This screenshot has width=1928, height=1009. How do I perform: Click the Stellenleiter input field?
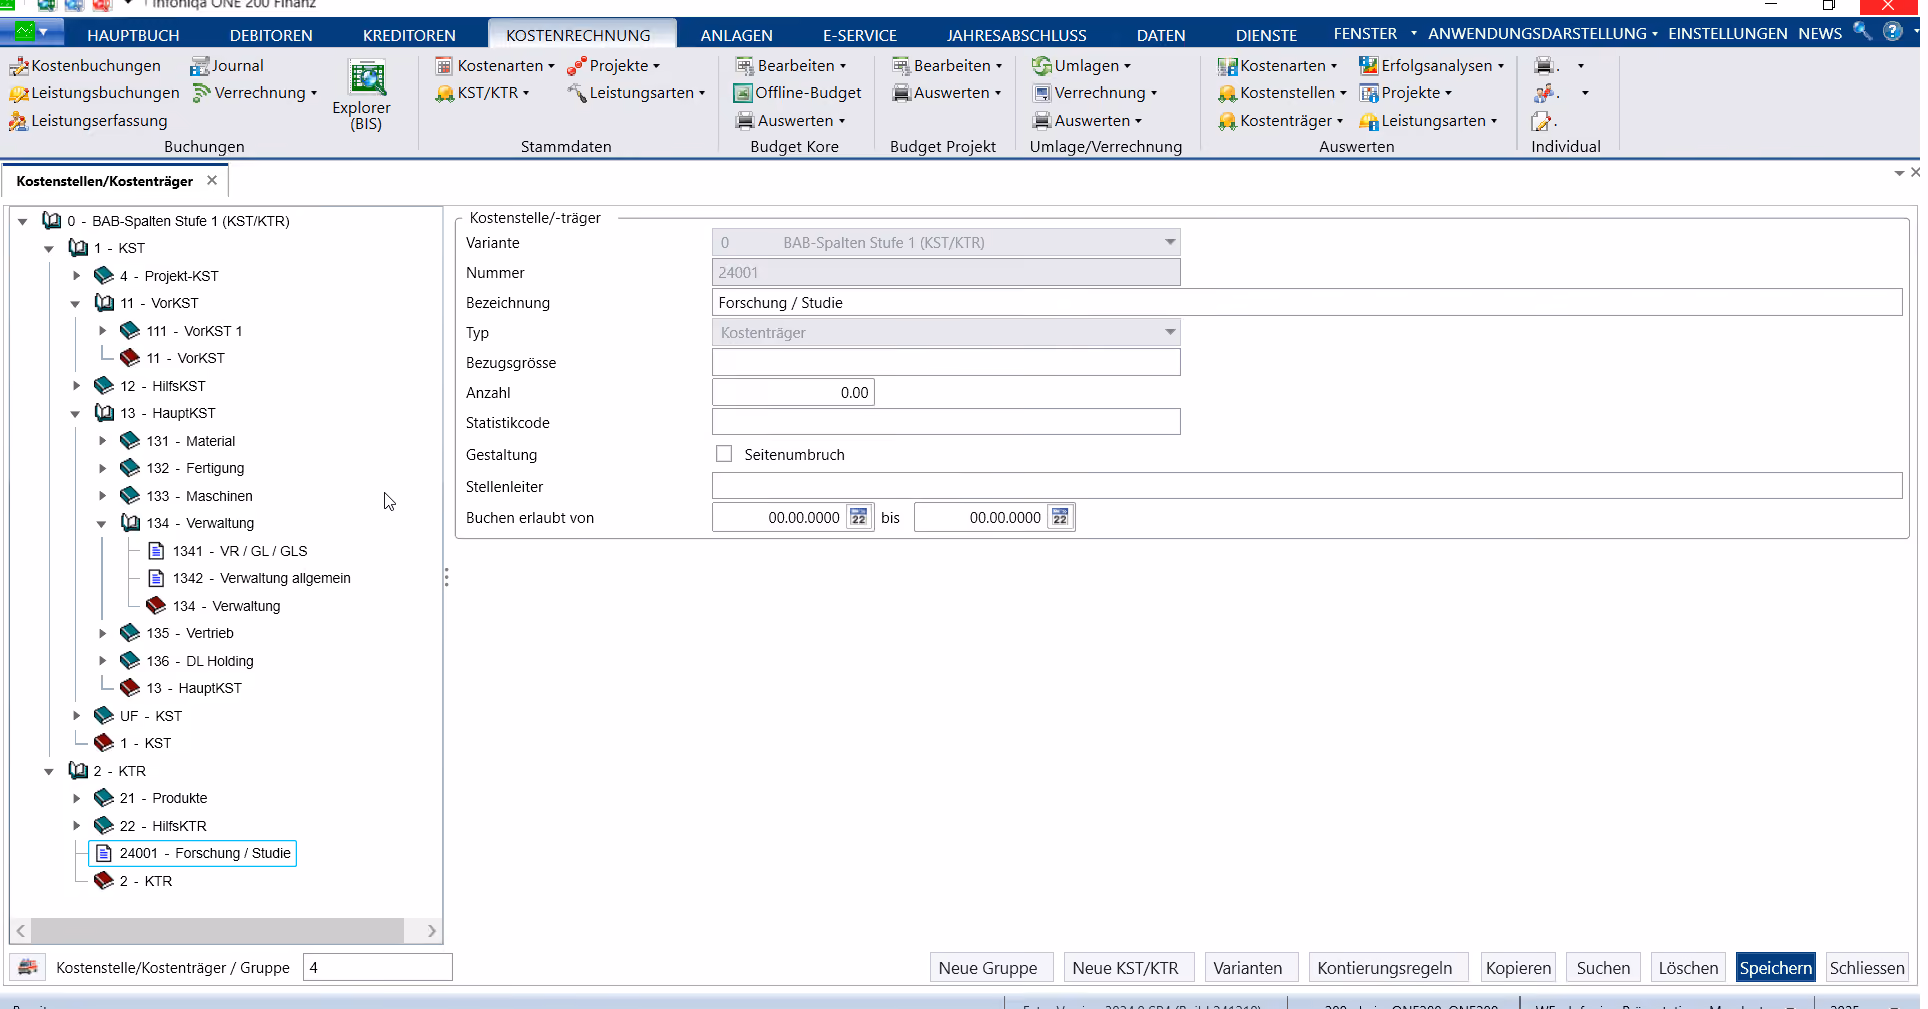click(x=1307, y=486)
